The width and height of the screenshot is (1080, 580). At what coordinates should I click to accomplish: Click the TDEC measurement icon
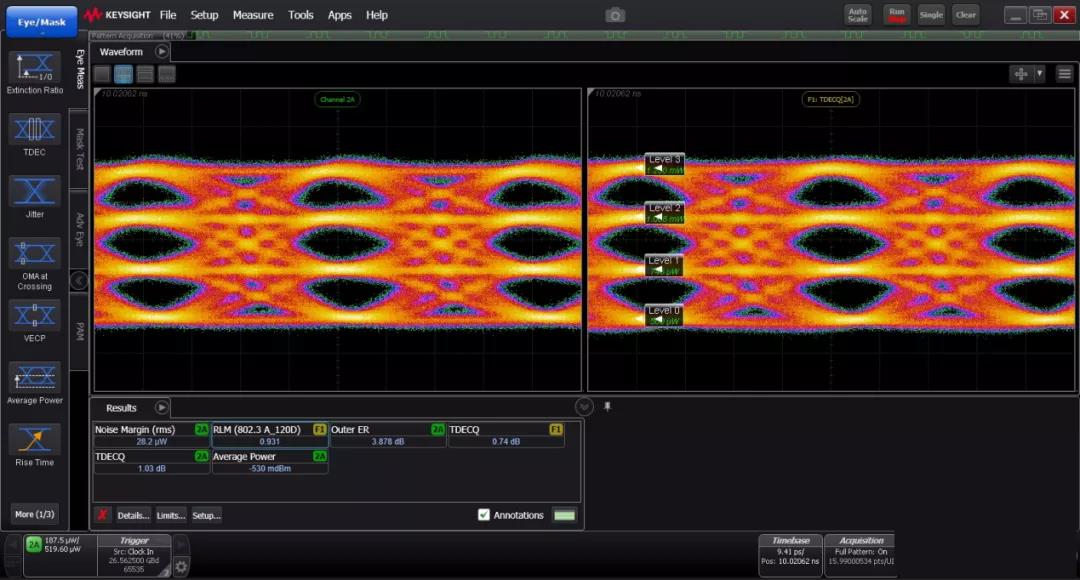point(34,130)
